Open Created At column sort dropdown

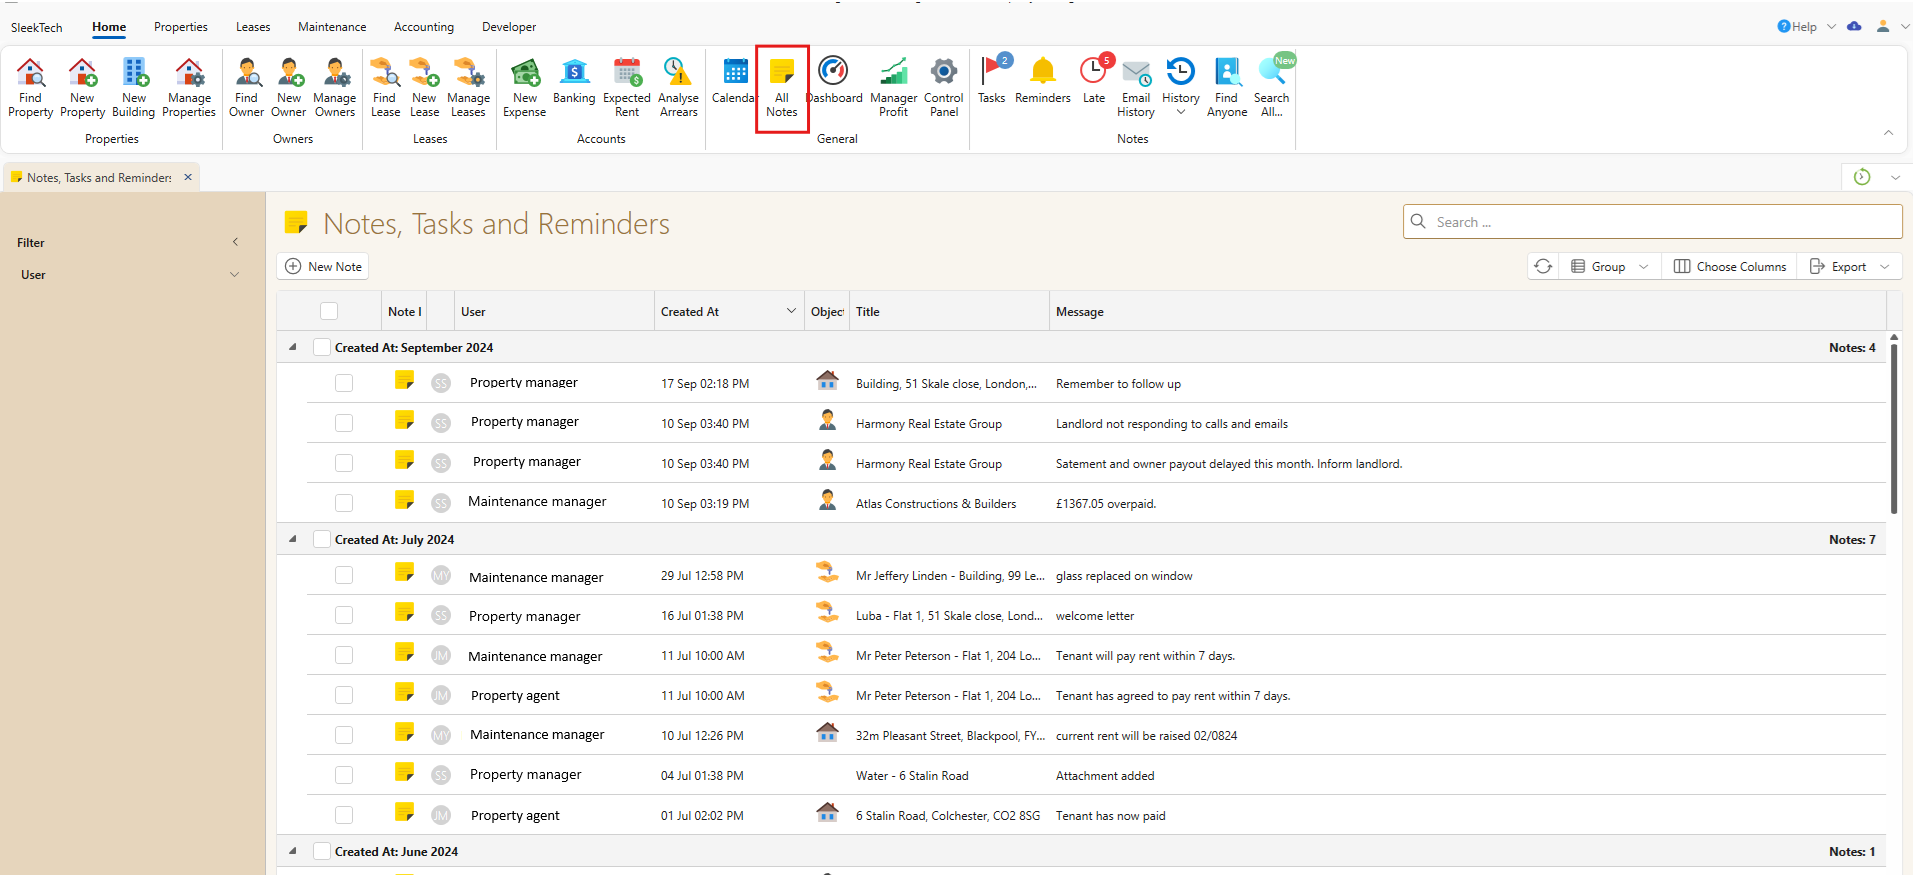tap(791, 311)
